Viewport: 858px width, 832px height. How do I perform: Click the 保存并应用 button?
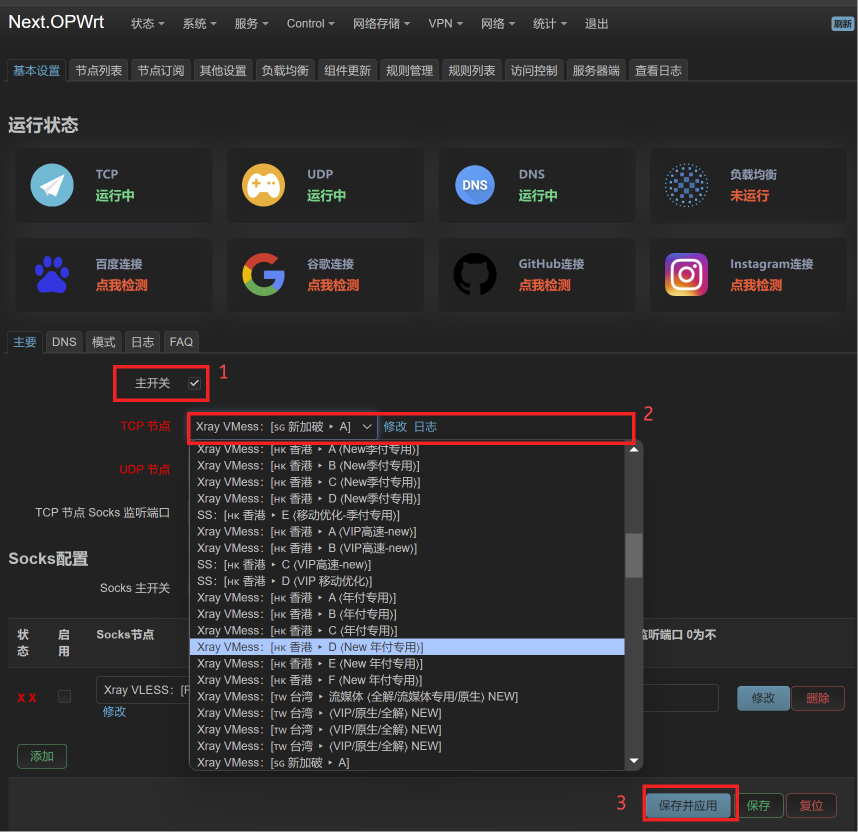[688, 805]
